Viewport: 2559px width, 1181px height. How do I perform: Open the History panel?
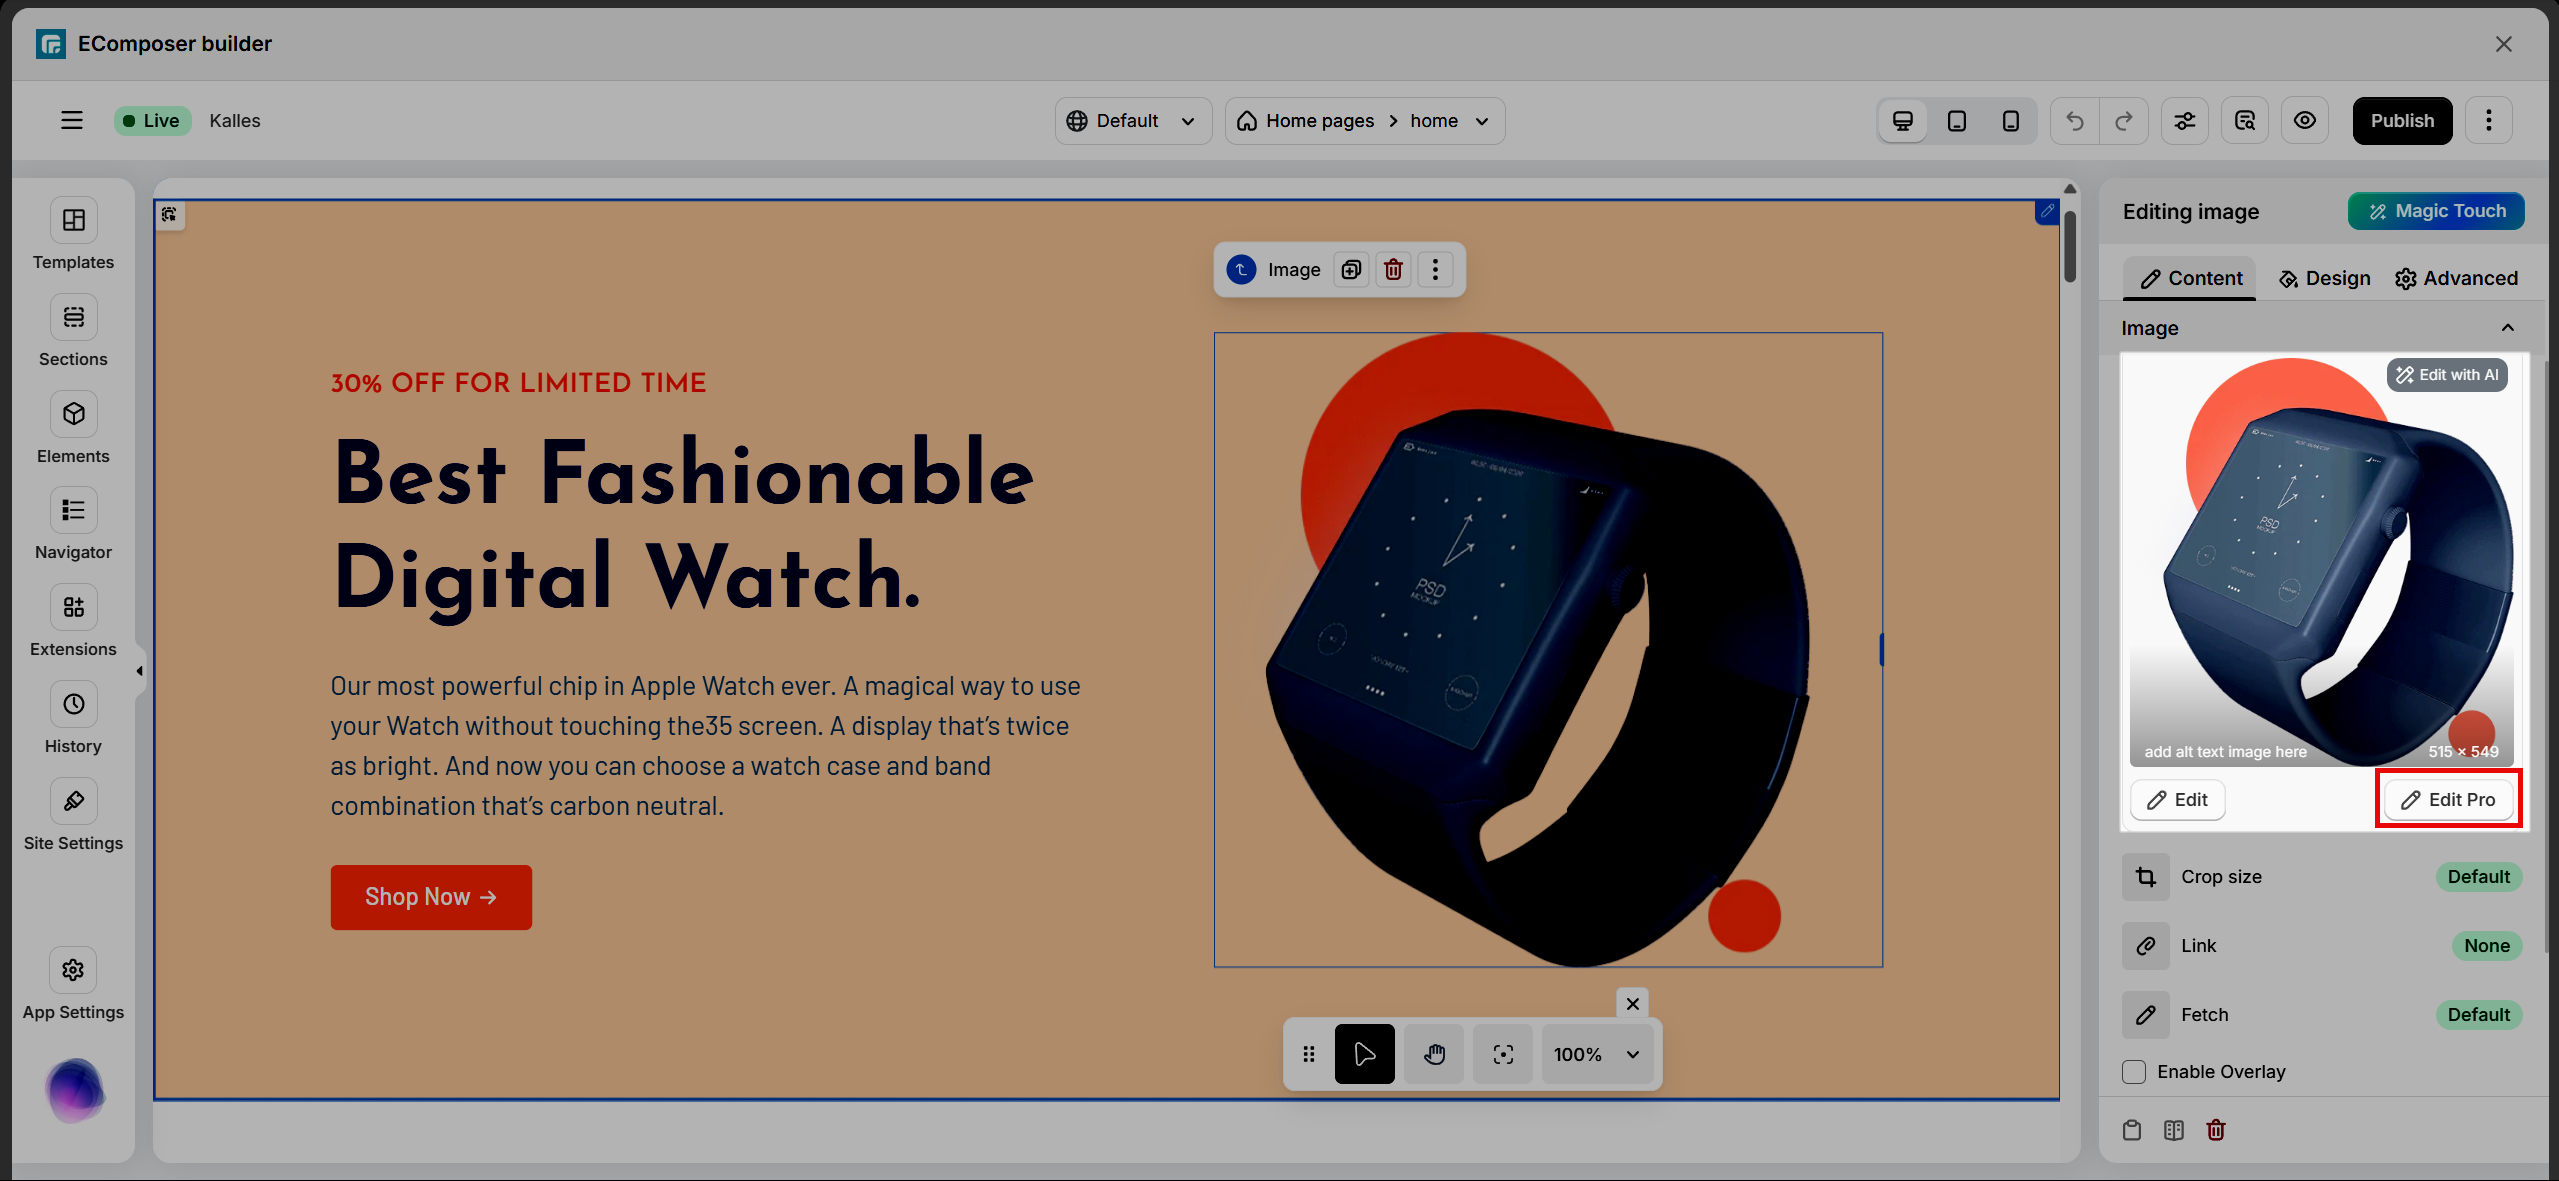(73, 705)
